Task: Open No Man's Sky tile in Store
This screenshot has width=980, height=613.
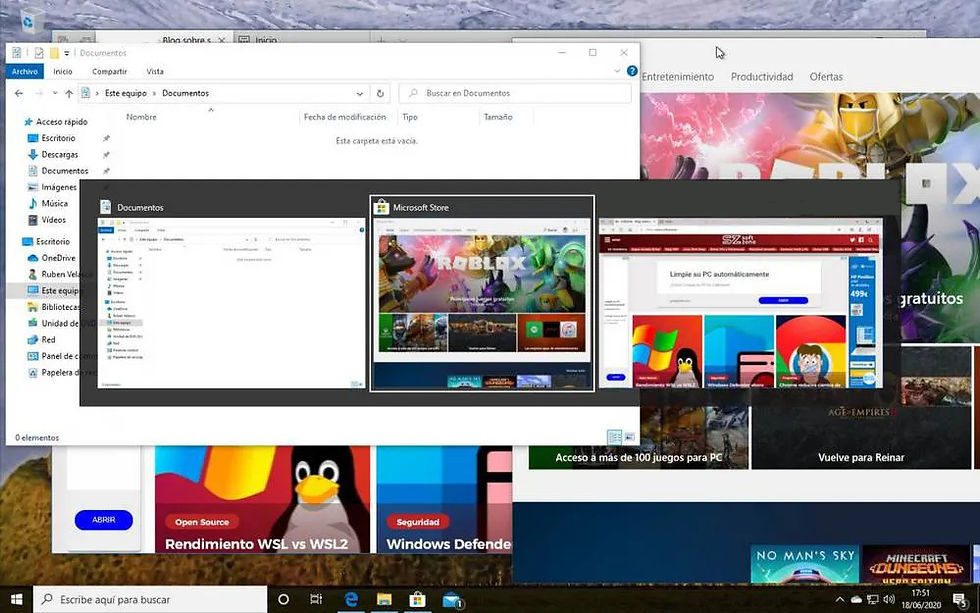Action: click(x=805, y=565)
